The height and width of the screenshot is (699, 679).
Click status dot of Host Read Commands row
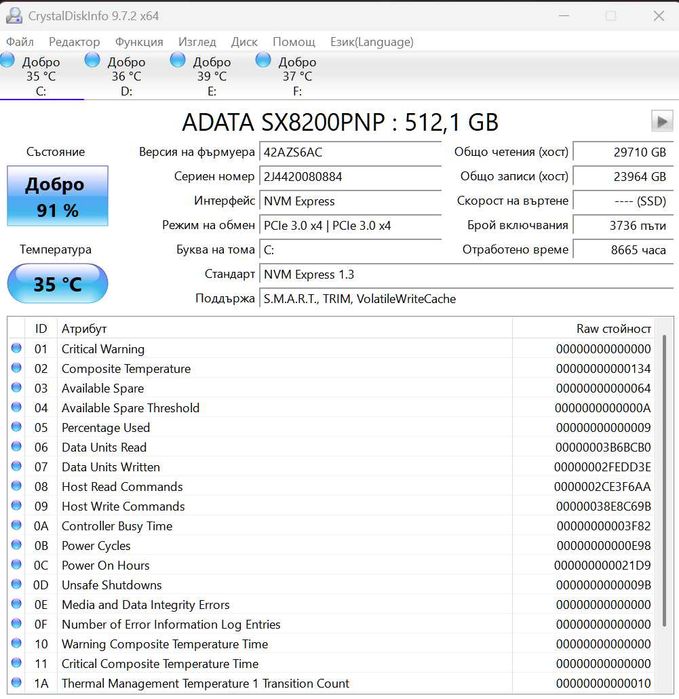16,485
